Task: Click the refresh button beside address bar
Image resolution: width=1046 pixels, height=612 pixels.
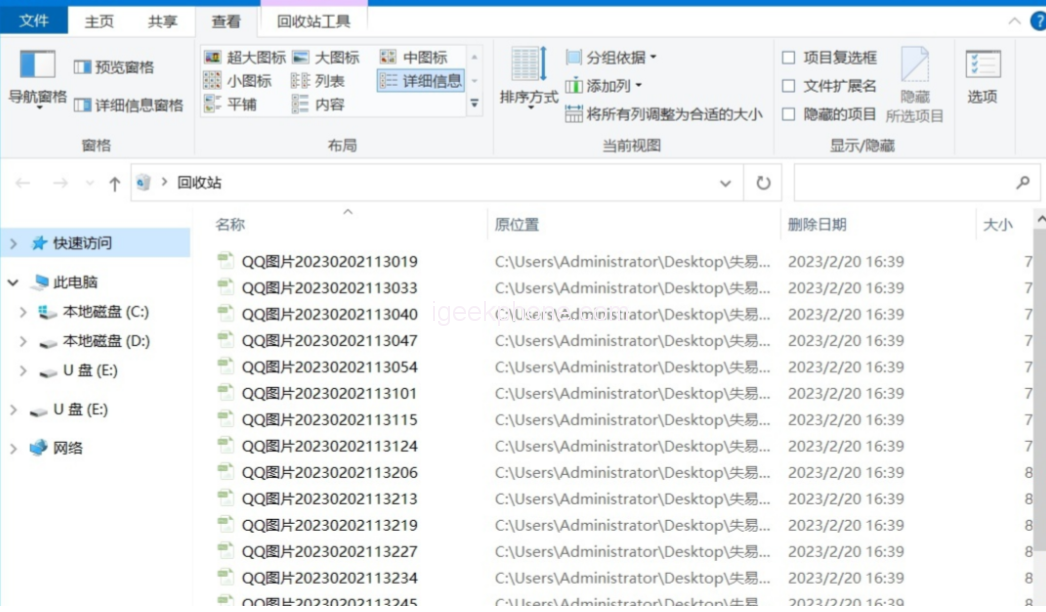Action: (763, 183)
